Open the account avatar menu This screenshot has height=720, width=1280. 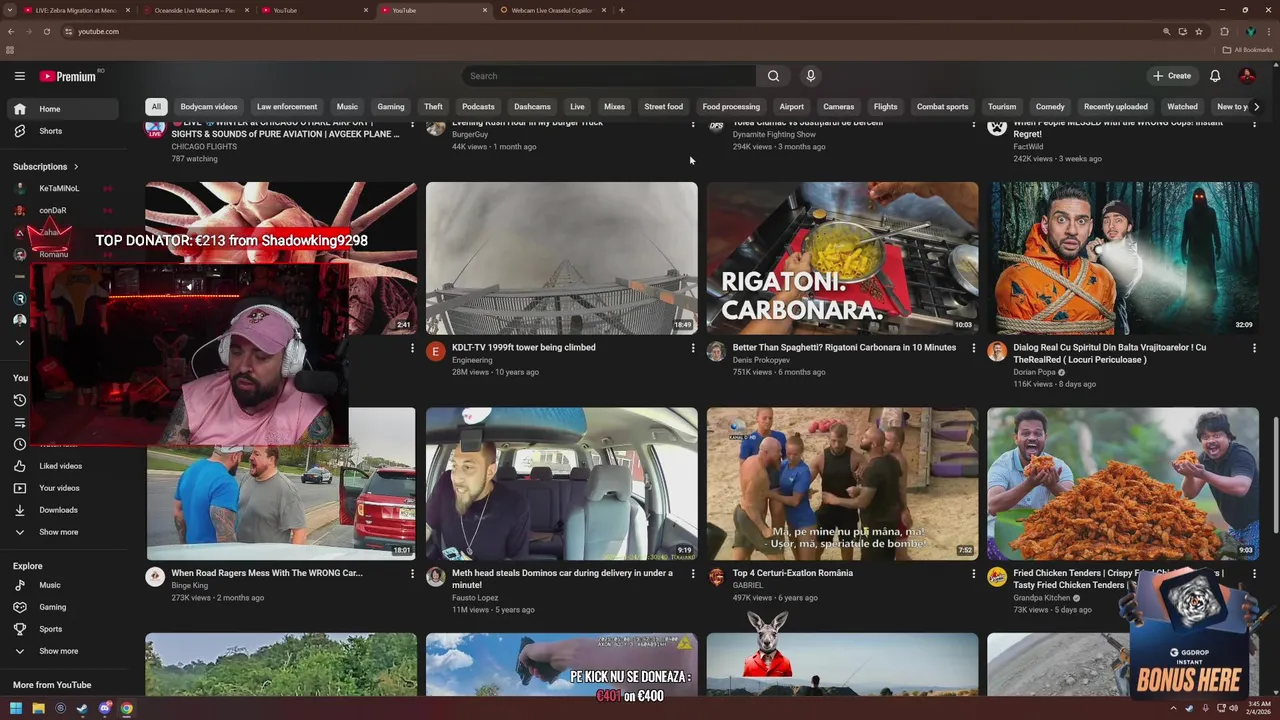[1247, 76]
